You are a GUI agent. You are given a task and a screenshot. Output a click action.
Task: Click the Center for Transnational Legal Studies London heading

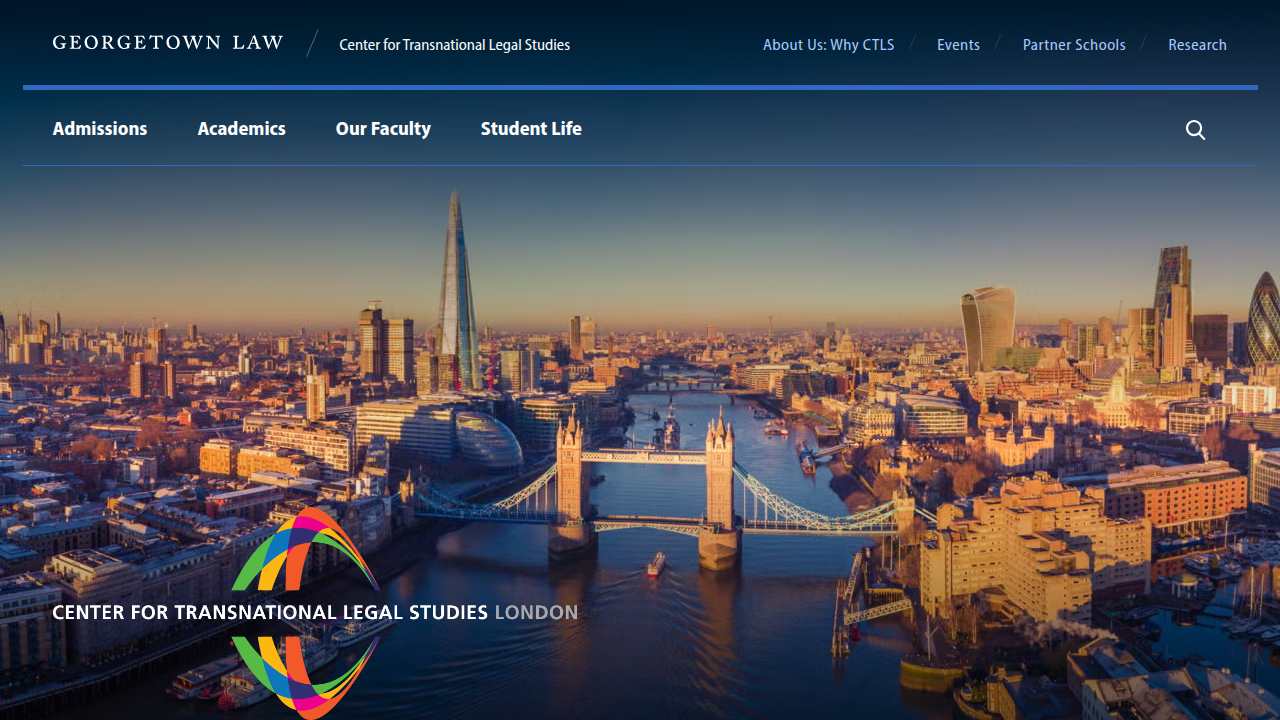[x=315, y=612]
